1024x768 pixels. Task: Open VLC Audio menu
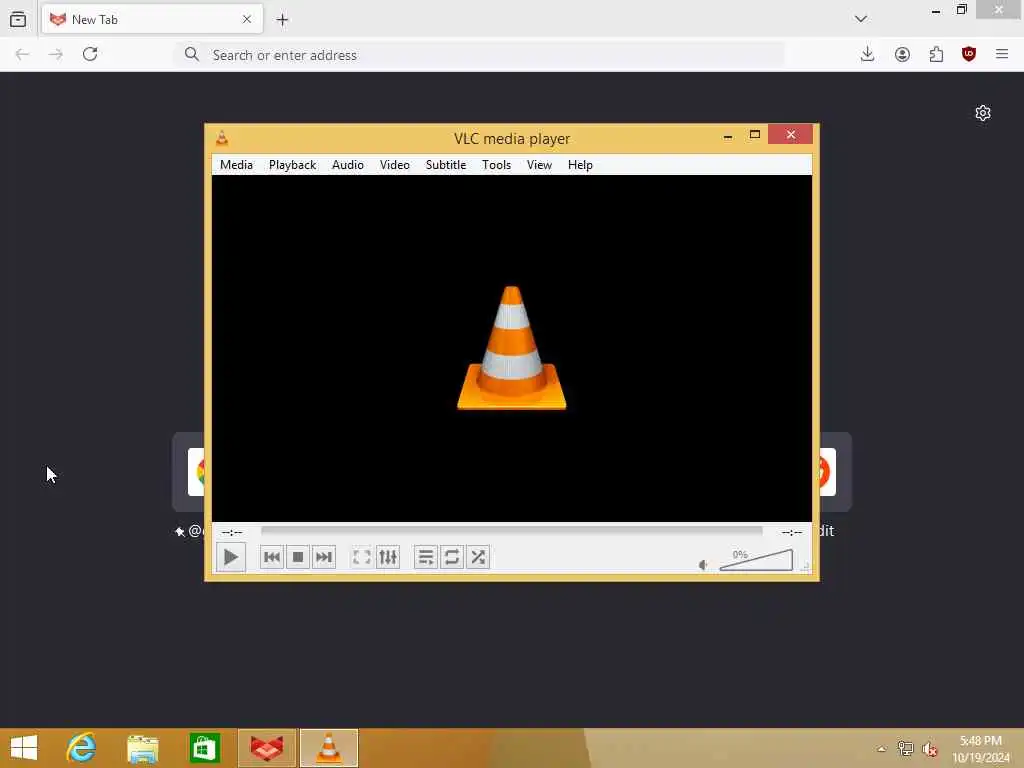click(347, 165)
